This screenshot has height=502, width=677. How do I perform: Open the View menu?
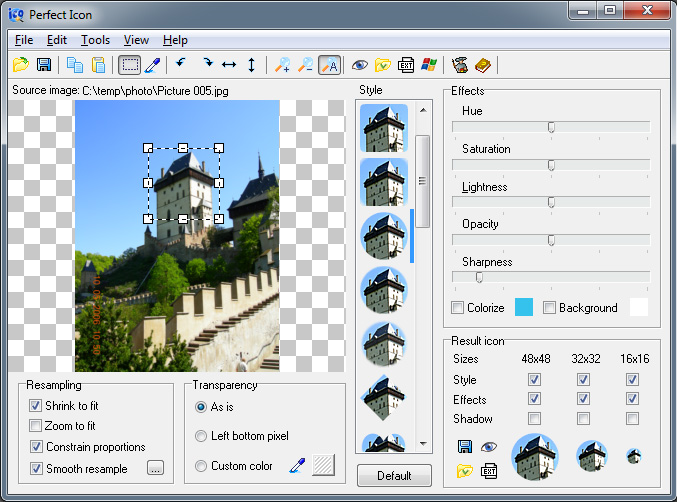coord(136,40)
